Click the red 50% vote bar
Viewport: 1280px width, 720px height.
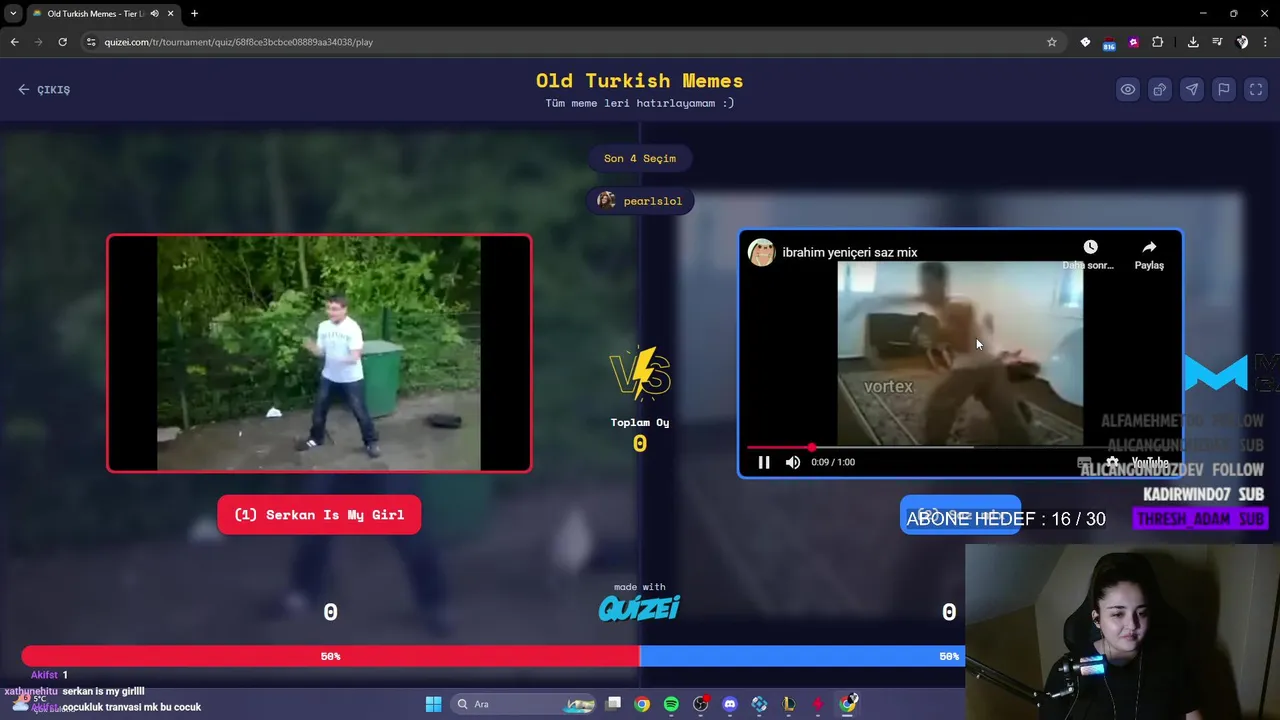(x=330, y=656)
